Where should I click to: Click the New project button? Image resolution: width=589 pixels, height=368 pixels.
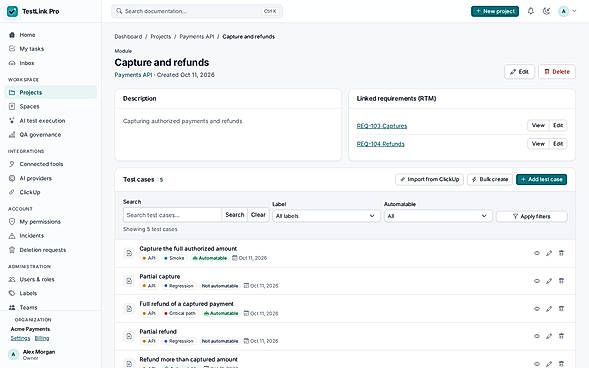point(495,11)
